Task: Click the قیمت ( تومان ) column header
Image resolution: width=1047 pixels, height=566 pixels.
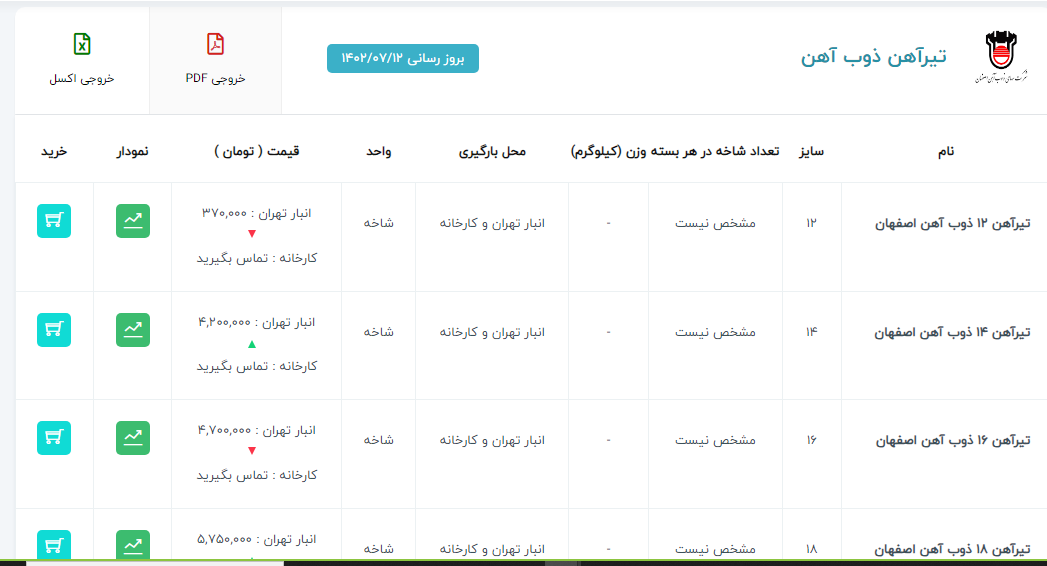Action: click(x=257, y=151)
